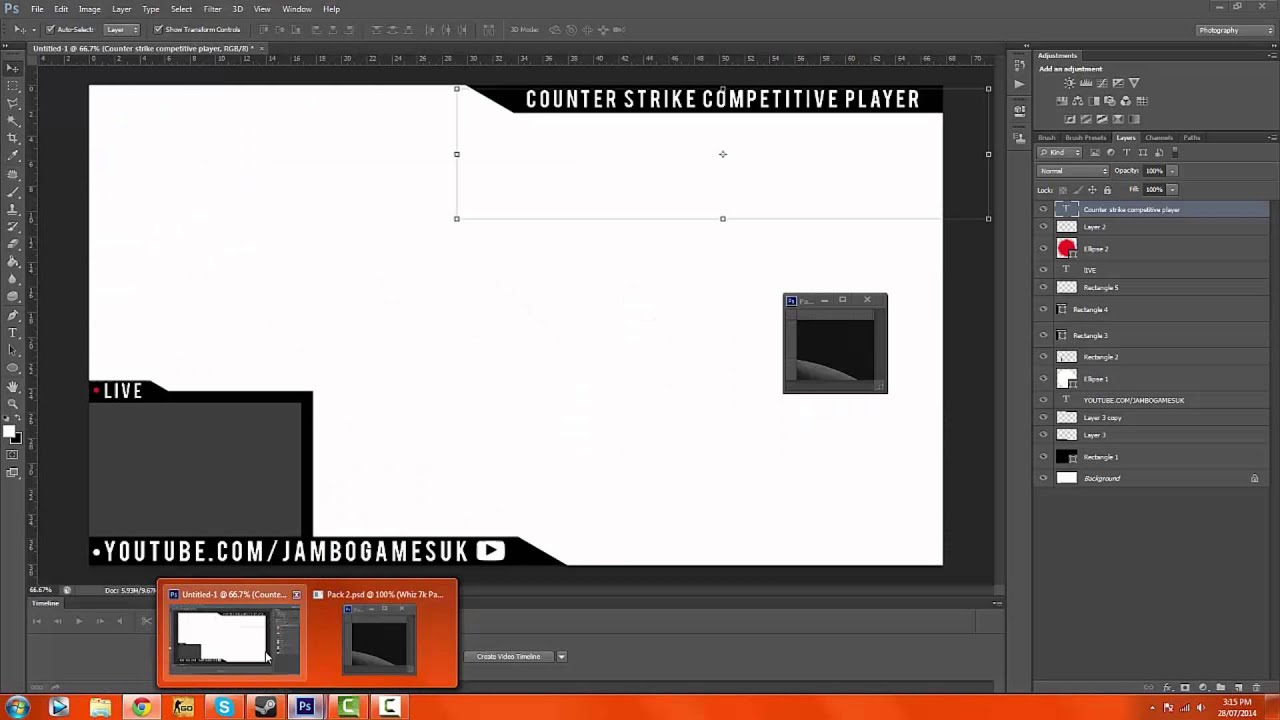
Task: Click the foreground color swatch
Action: pyautogui.click(x=8, y=431)
